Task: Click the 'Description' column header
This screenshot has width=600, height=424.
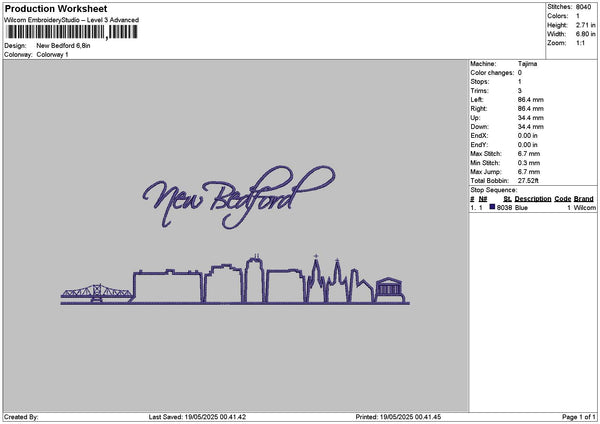Action: click(x=533, y=199)
